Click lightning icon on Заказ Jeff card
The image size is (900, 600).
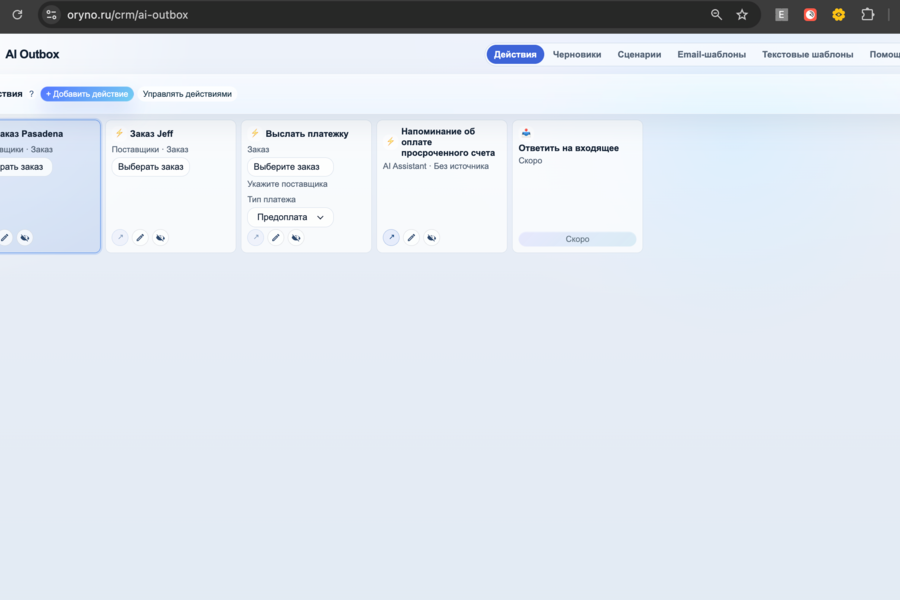tap(119, 133)
